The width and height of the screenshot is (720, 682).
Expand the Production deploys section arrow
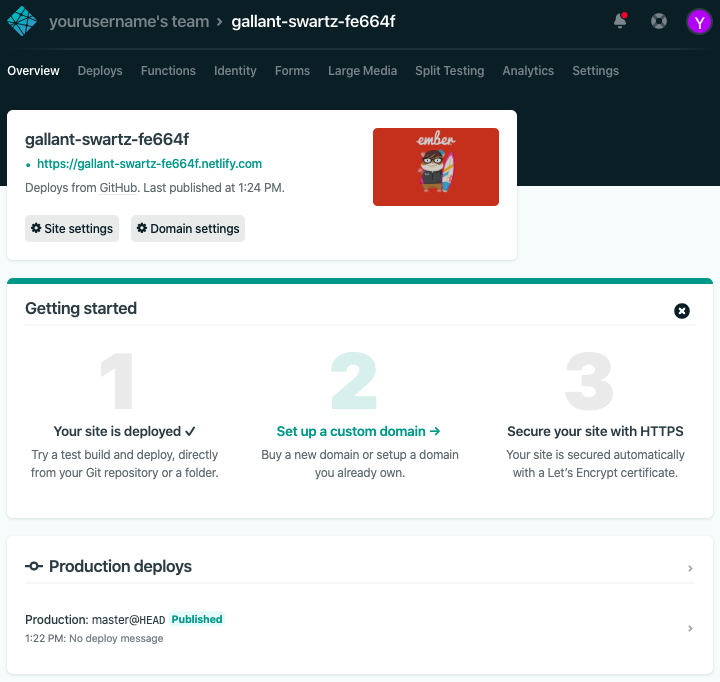coord(690,568)
